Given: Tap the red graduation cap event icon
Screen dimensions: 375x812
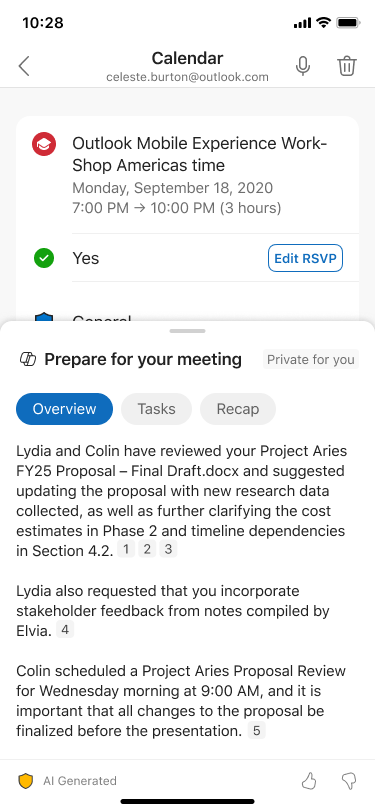Looking at the screenshot, I should [44, 144].
